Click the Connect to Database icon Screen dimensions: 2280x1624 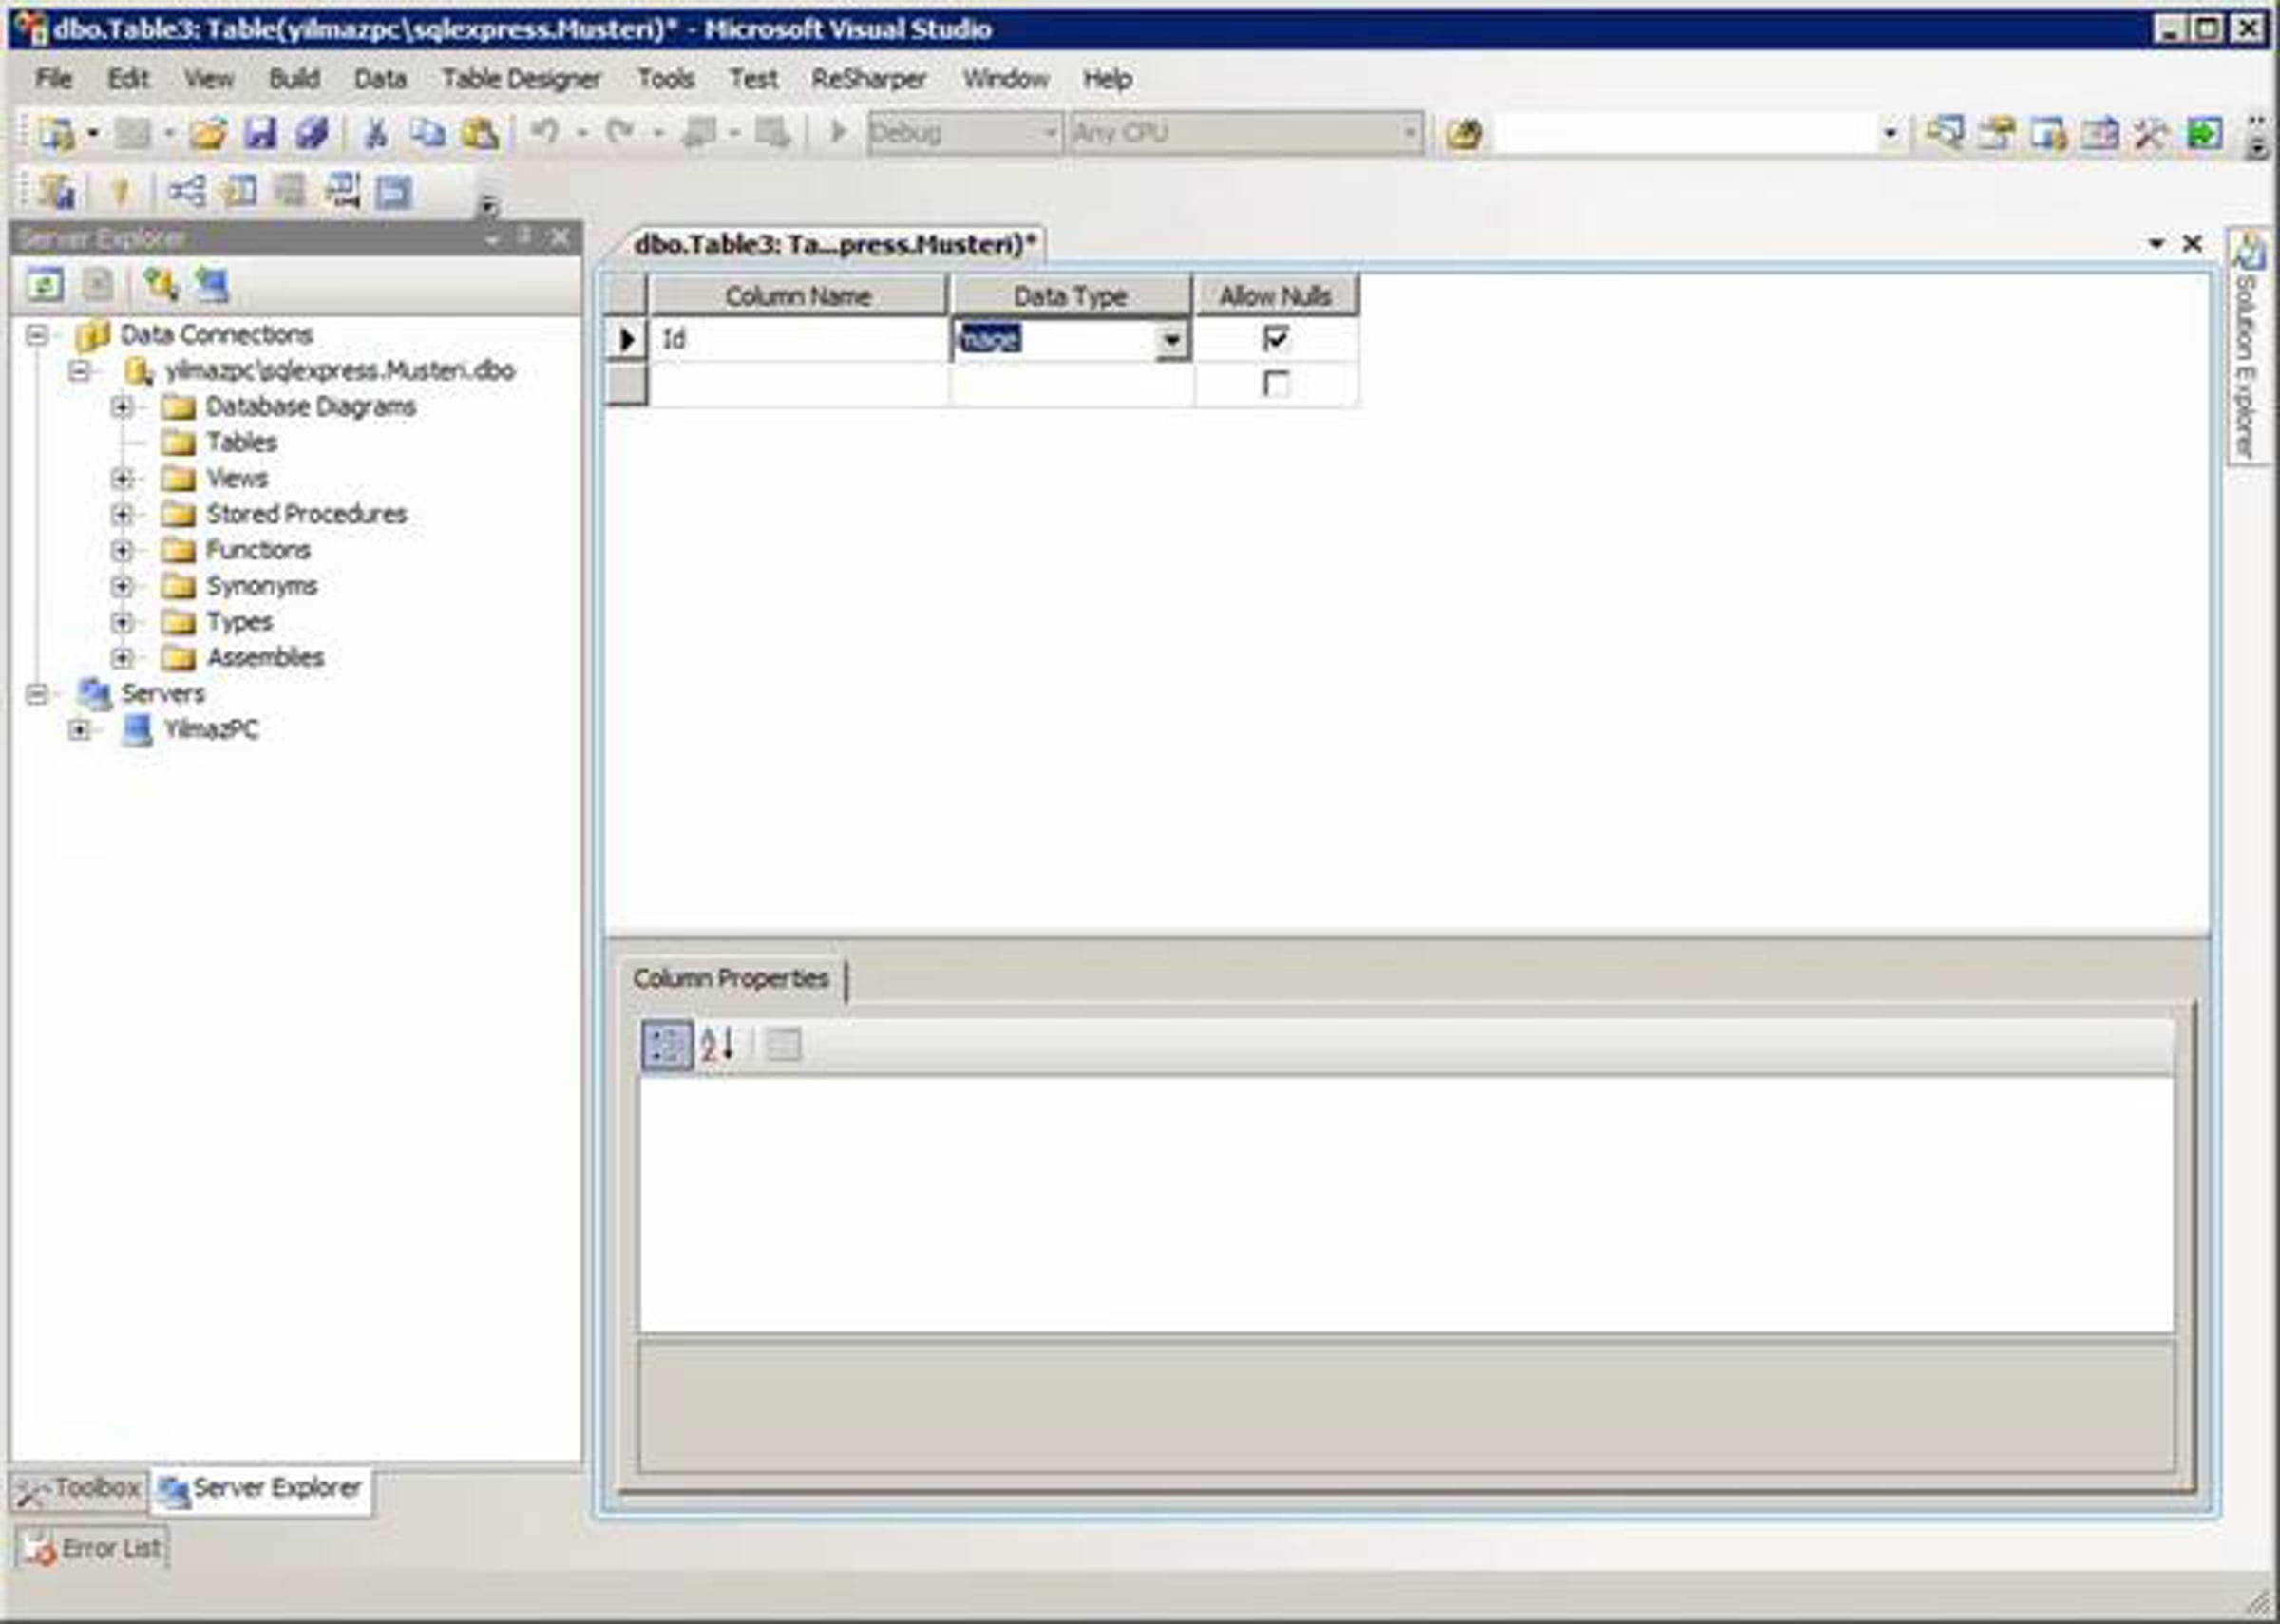click(160, 285)
